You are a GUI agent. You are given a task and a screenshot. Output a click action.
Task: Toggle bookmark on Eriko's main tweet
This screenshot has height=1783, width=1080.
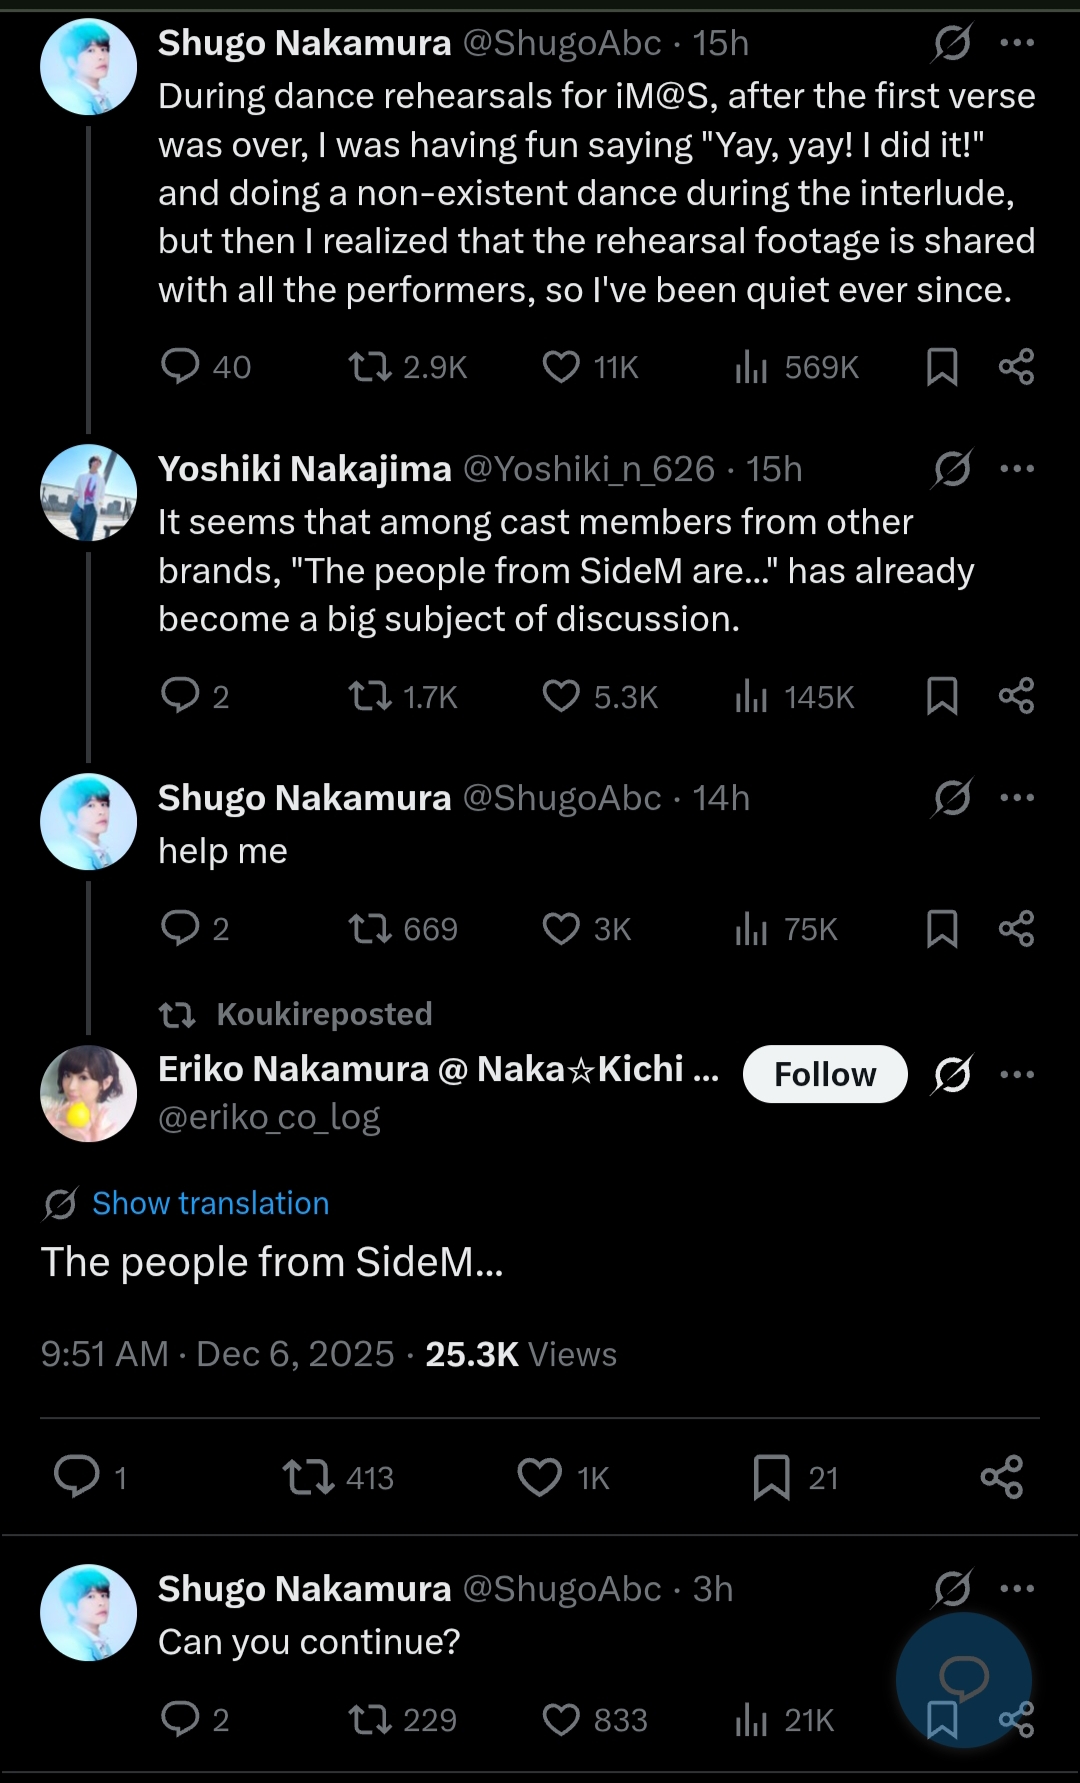[x=771, y=1477]
